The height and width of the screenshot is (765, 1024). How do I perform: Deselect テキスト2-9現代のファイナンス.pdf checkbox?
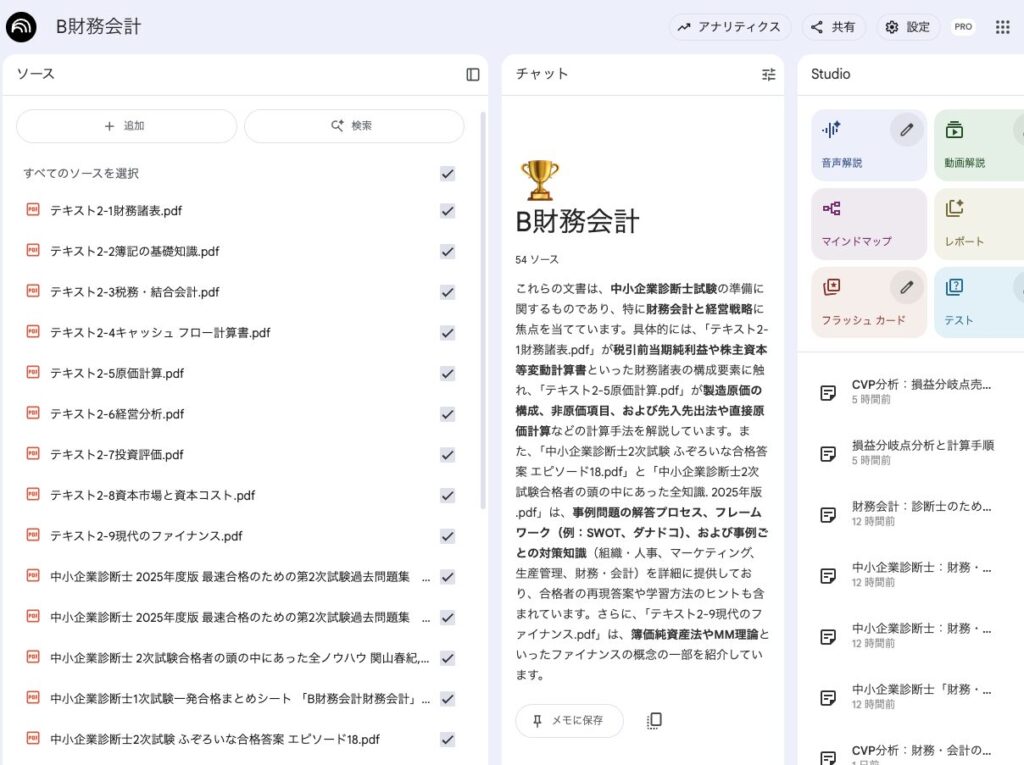tap(447, 536)
